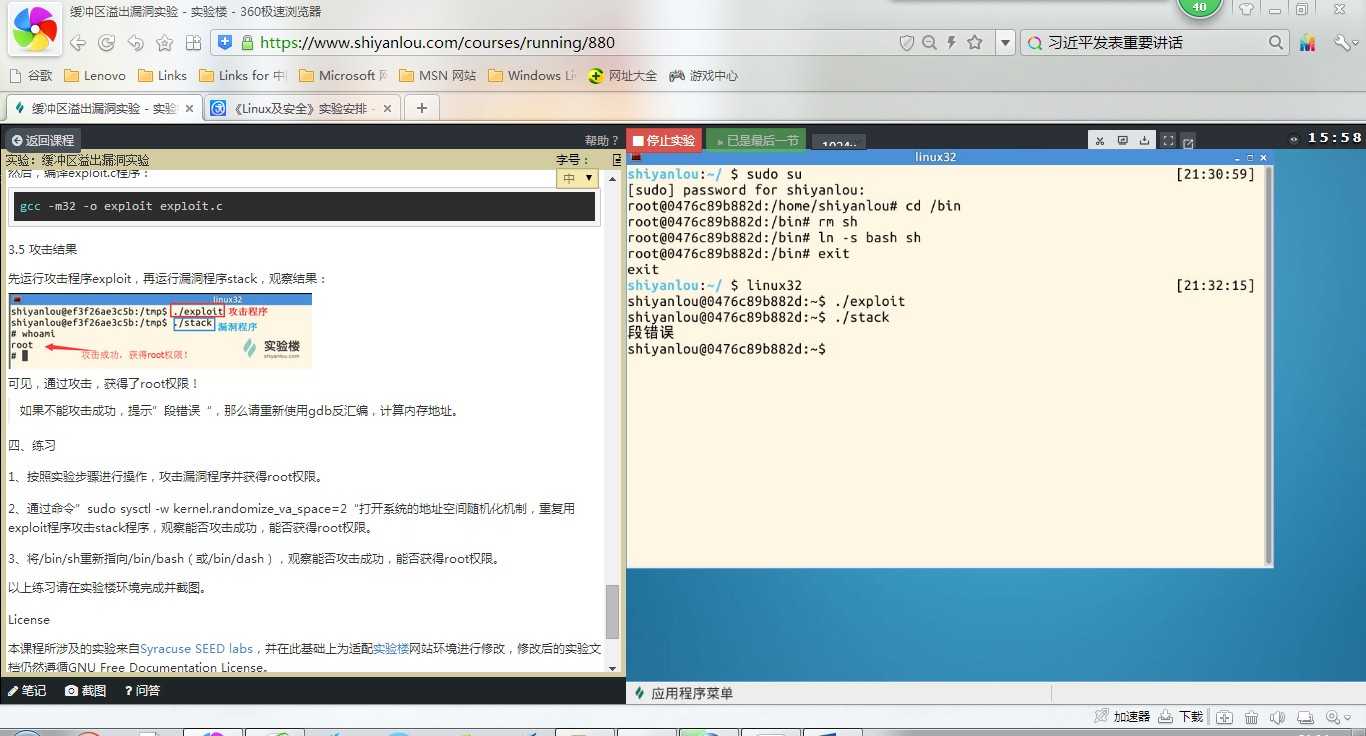Viewport: 1366px width, 736px height.
Task: Click the lightning speed-mode icon
Action: coord(951,43)
